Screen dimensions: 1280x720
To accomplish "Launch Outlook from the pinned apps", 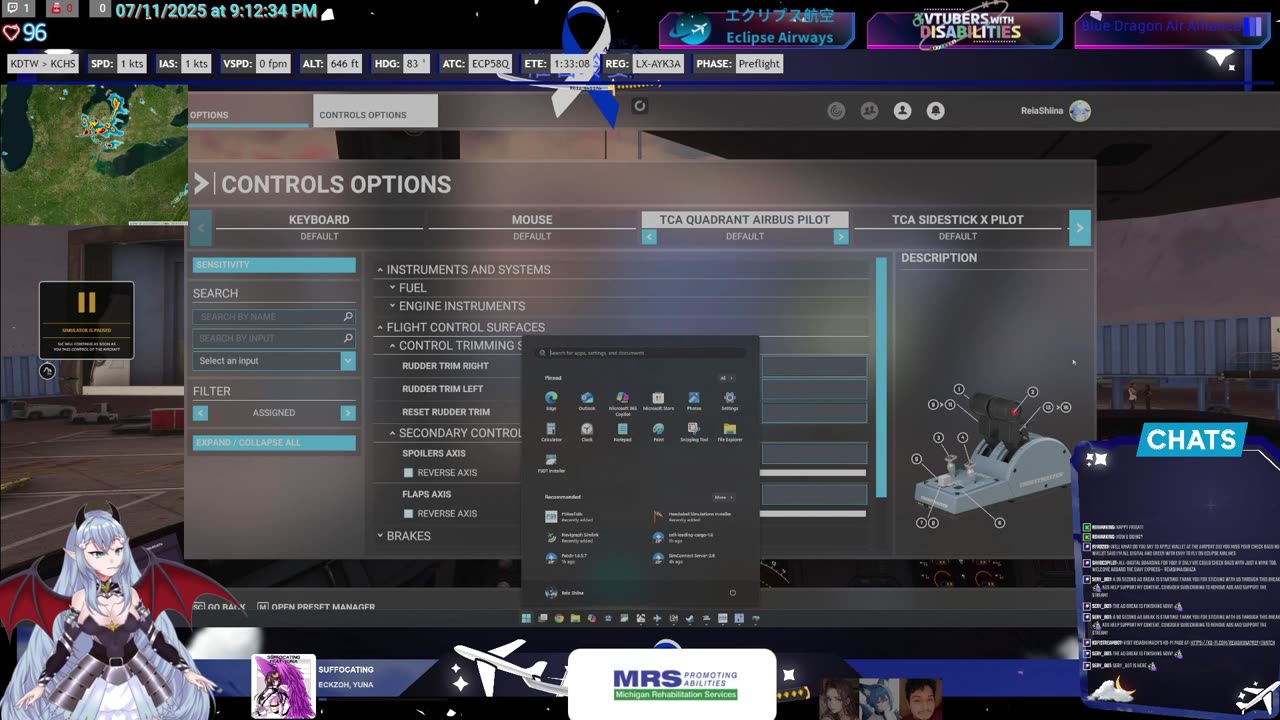I will [x=587, y=400].
